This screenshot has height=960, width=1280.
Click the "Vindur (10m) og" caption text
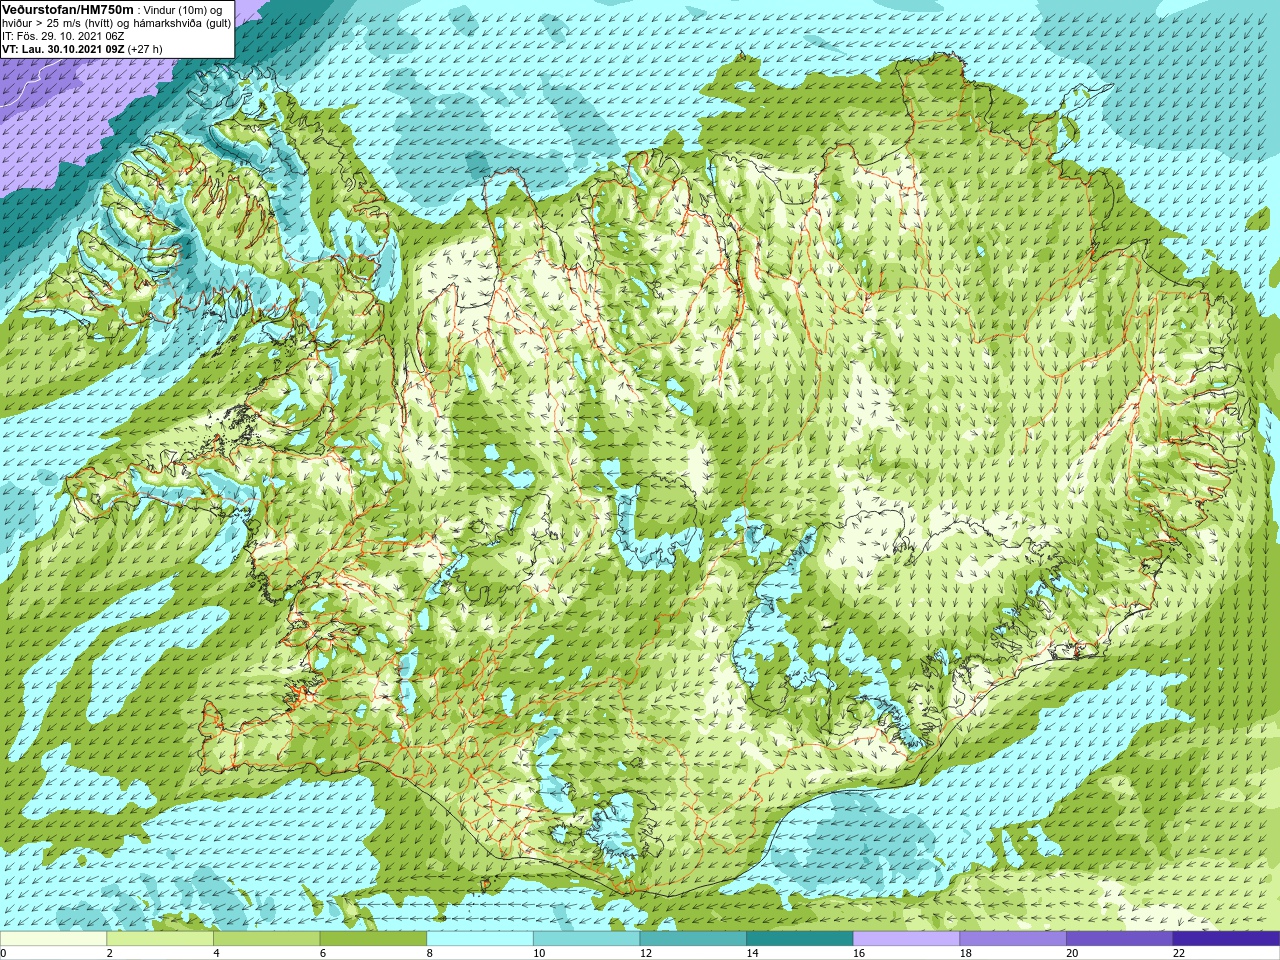pos(184,9)
